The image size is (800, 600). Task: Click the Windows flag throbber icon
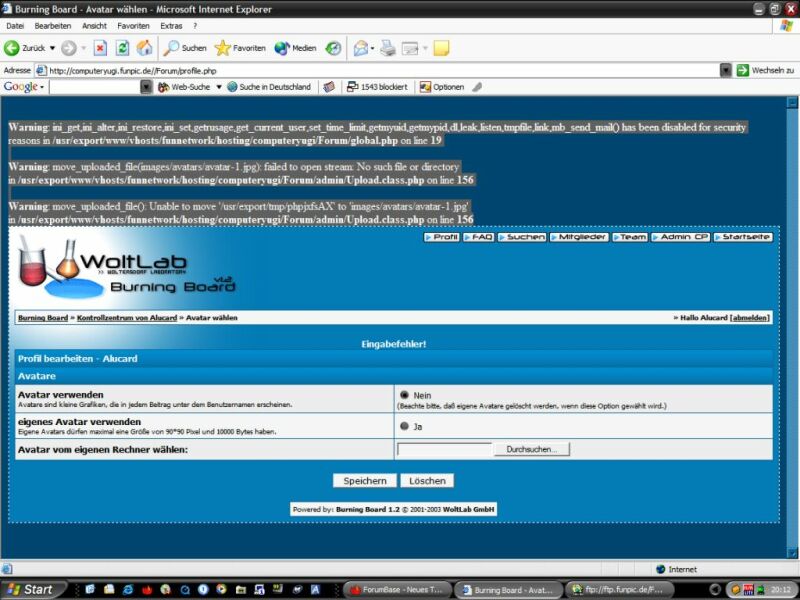pos(786,26)
